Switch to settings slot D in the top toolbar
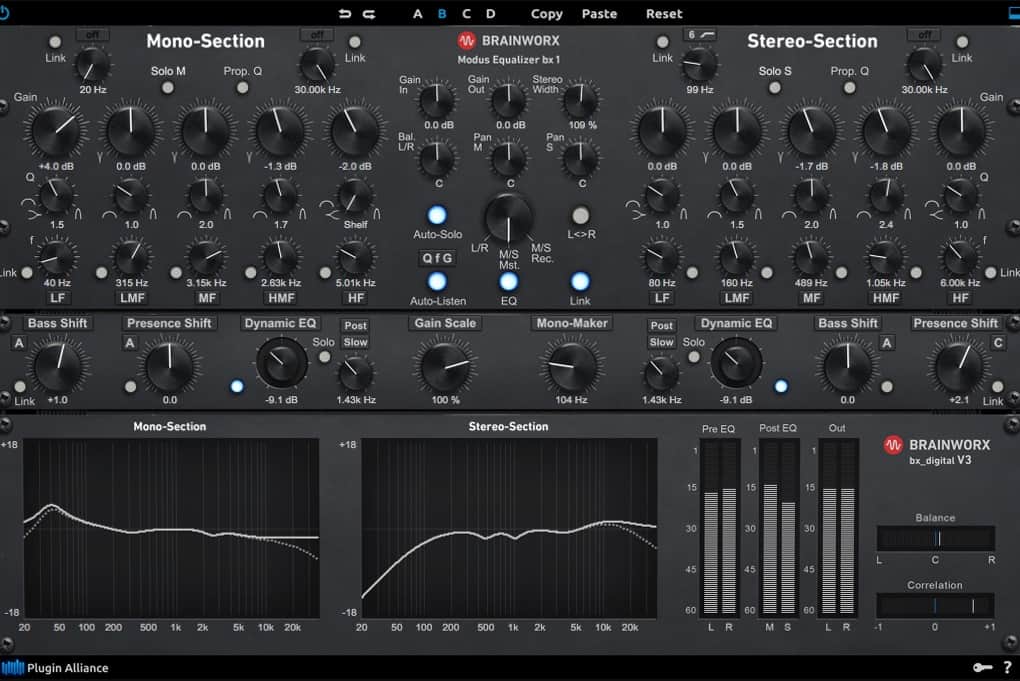Viewport: 1020px width, 681px height. point(490,14)
